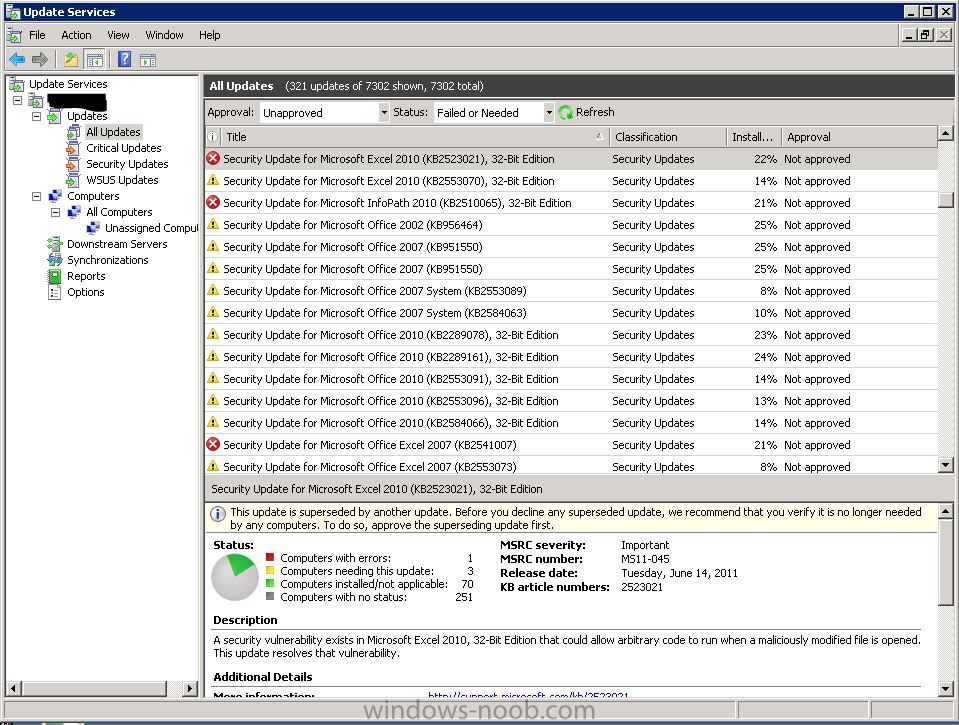Click the tree pane scroll left arrow
The width and height of the screenshot is (959, 725).
point(13,688)
